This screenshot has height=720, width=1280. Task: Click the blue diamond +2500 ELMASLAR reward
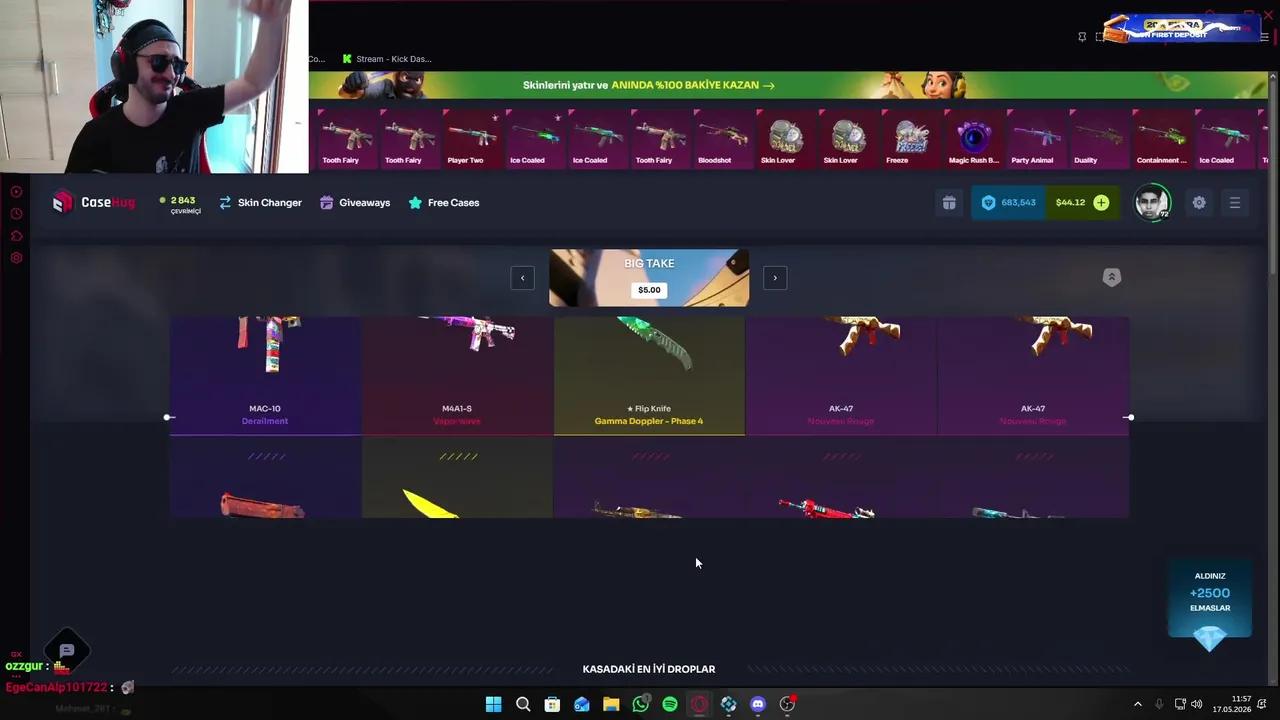(1210, 606)
